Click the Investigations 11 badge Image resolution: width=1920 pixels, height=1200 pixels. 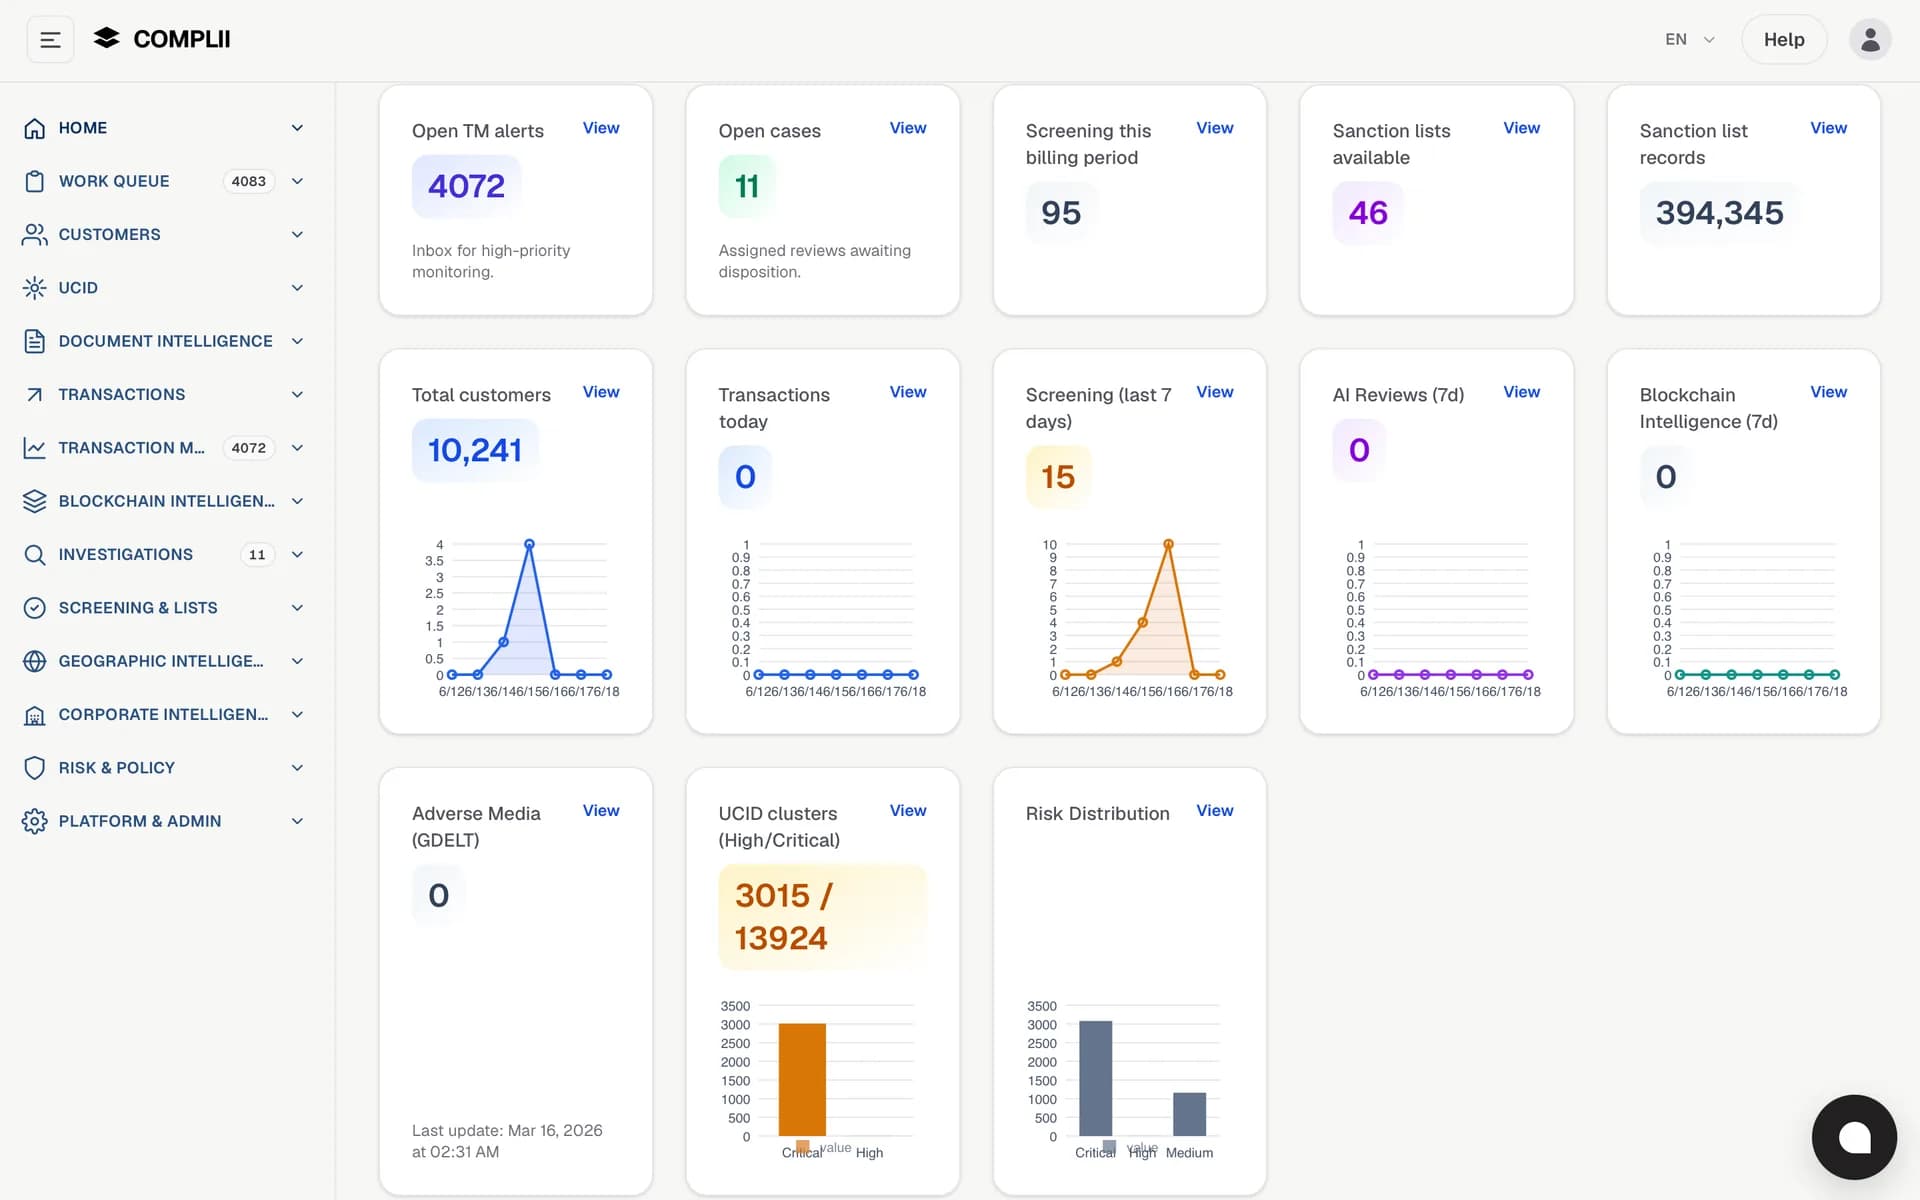coord(257,554)
